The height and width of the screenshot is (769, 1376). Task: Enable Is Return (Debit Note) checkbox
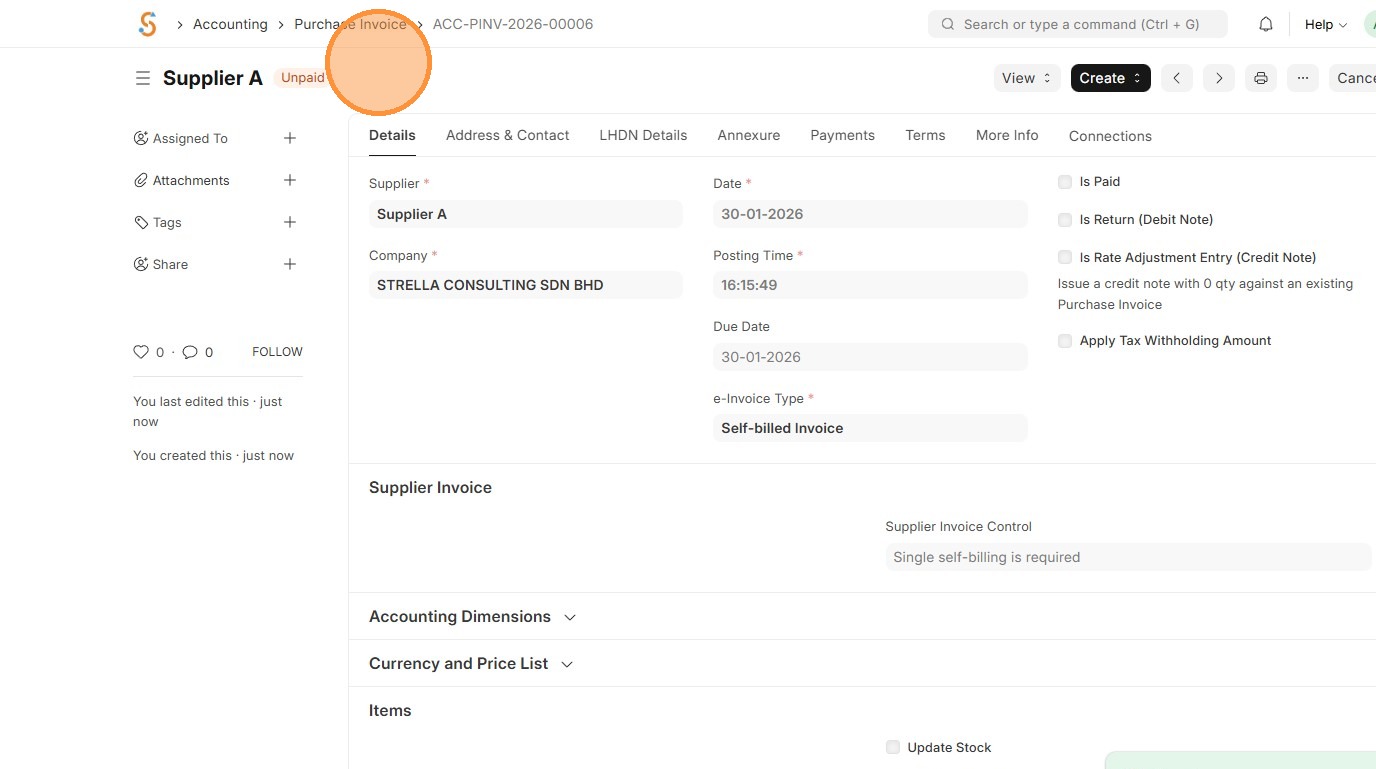1065,220
